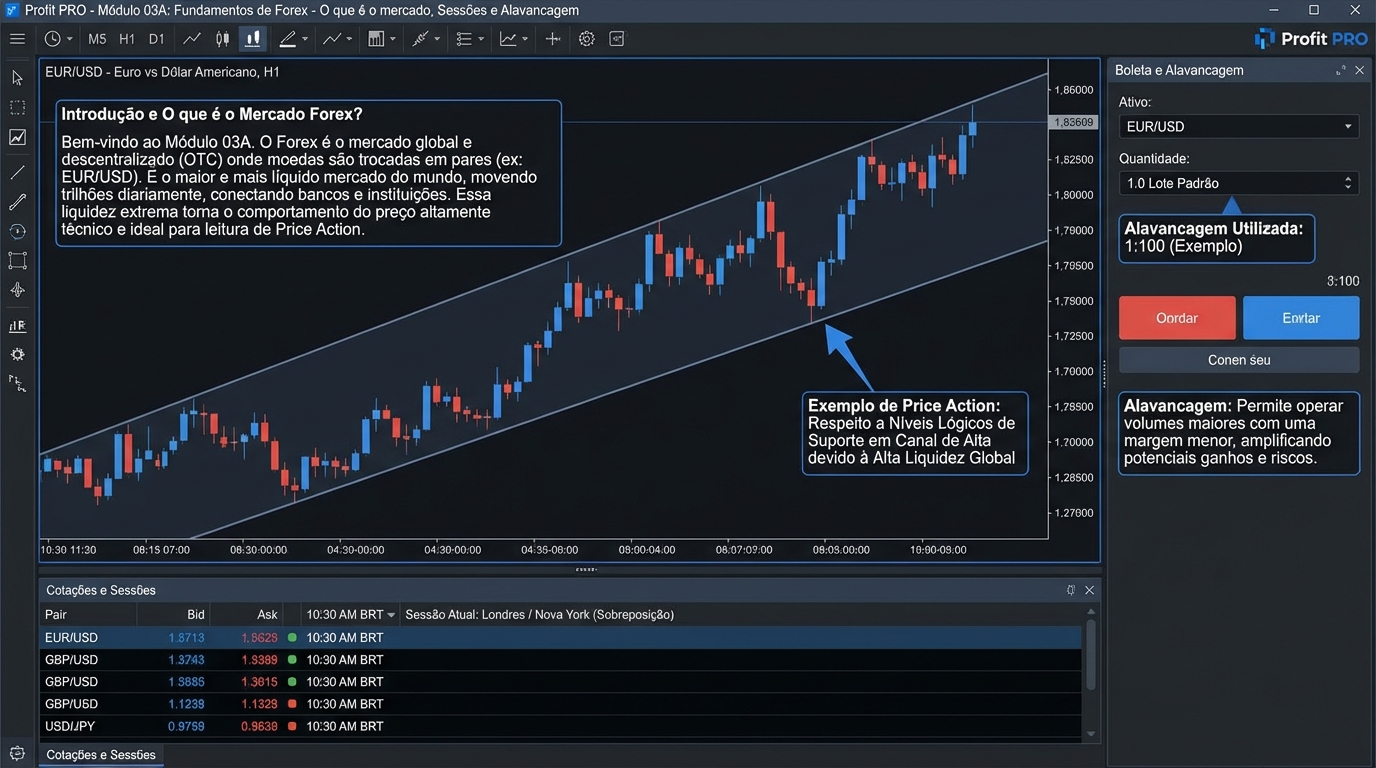Viewport: 1376px width, 768px height.
Task: Toggle the D1 timeframe
Action: 156,39
